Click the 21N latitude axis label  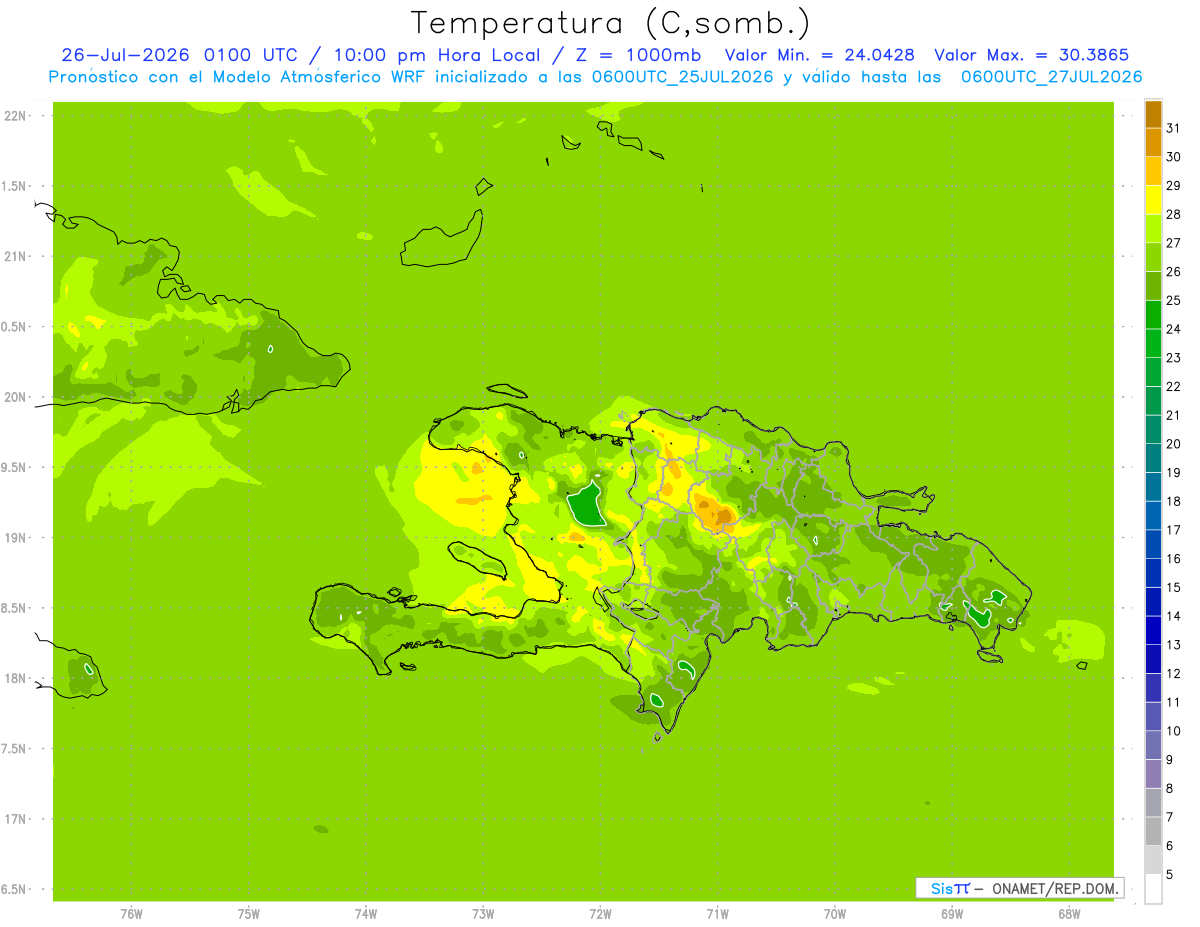[x=16, y=256]
